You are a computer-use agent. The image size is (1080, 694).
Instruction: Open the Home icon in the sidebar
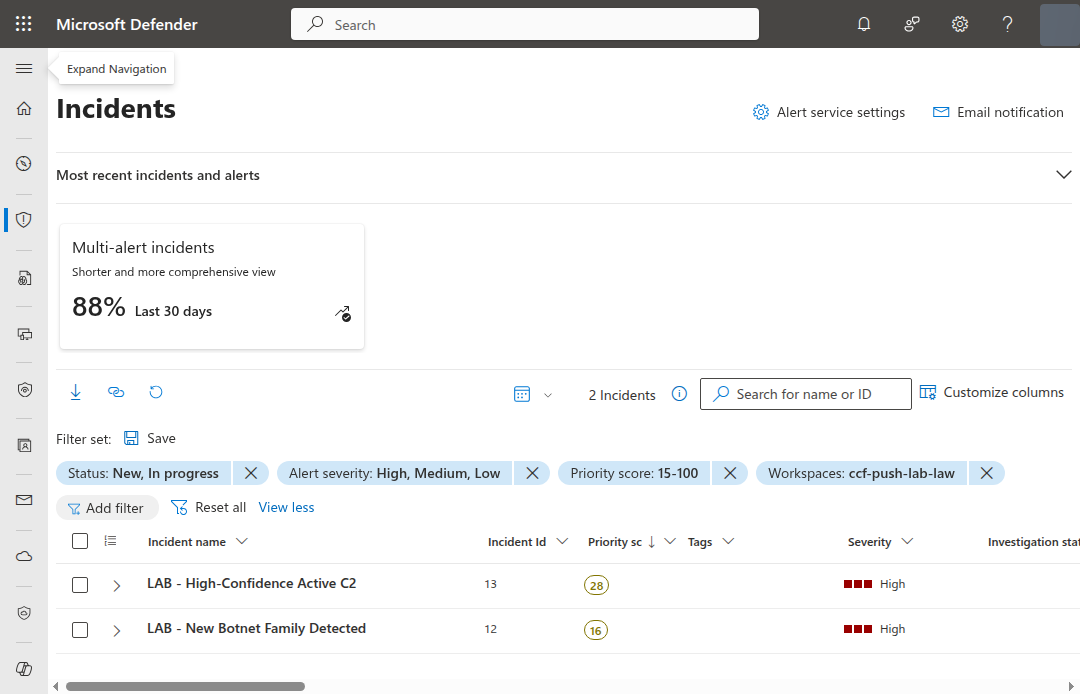[23, 108]
